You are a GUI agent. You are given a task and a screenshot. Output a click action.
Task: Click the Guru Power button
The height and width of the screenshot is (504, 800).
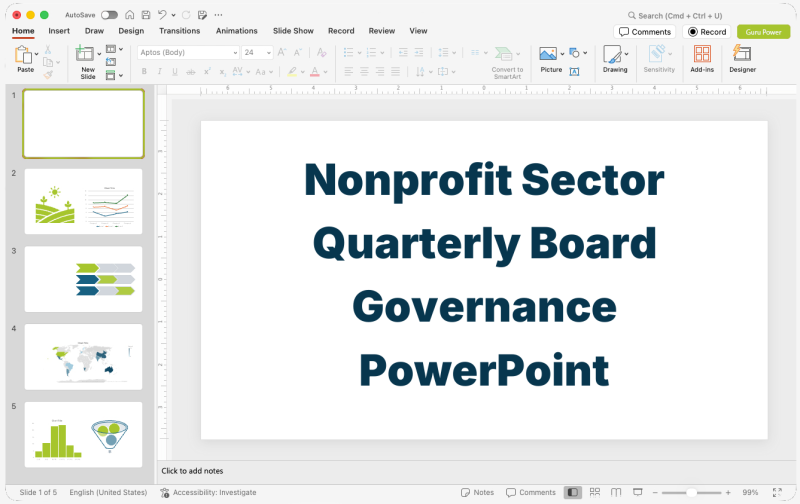[x=764, y=32]
